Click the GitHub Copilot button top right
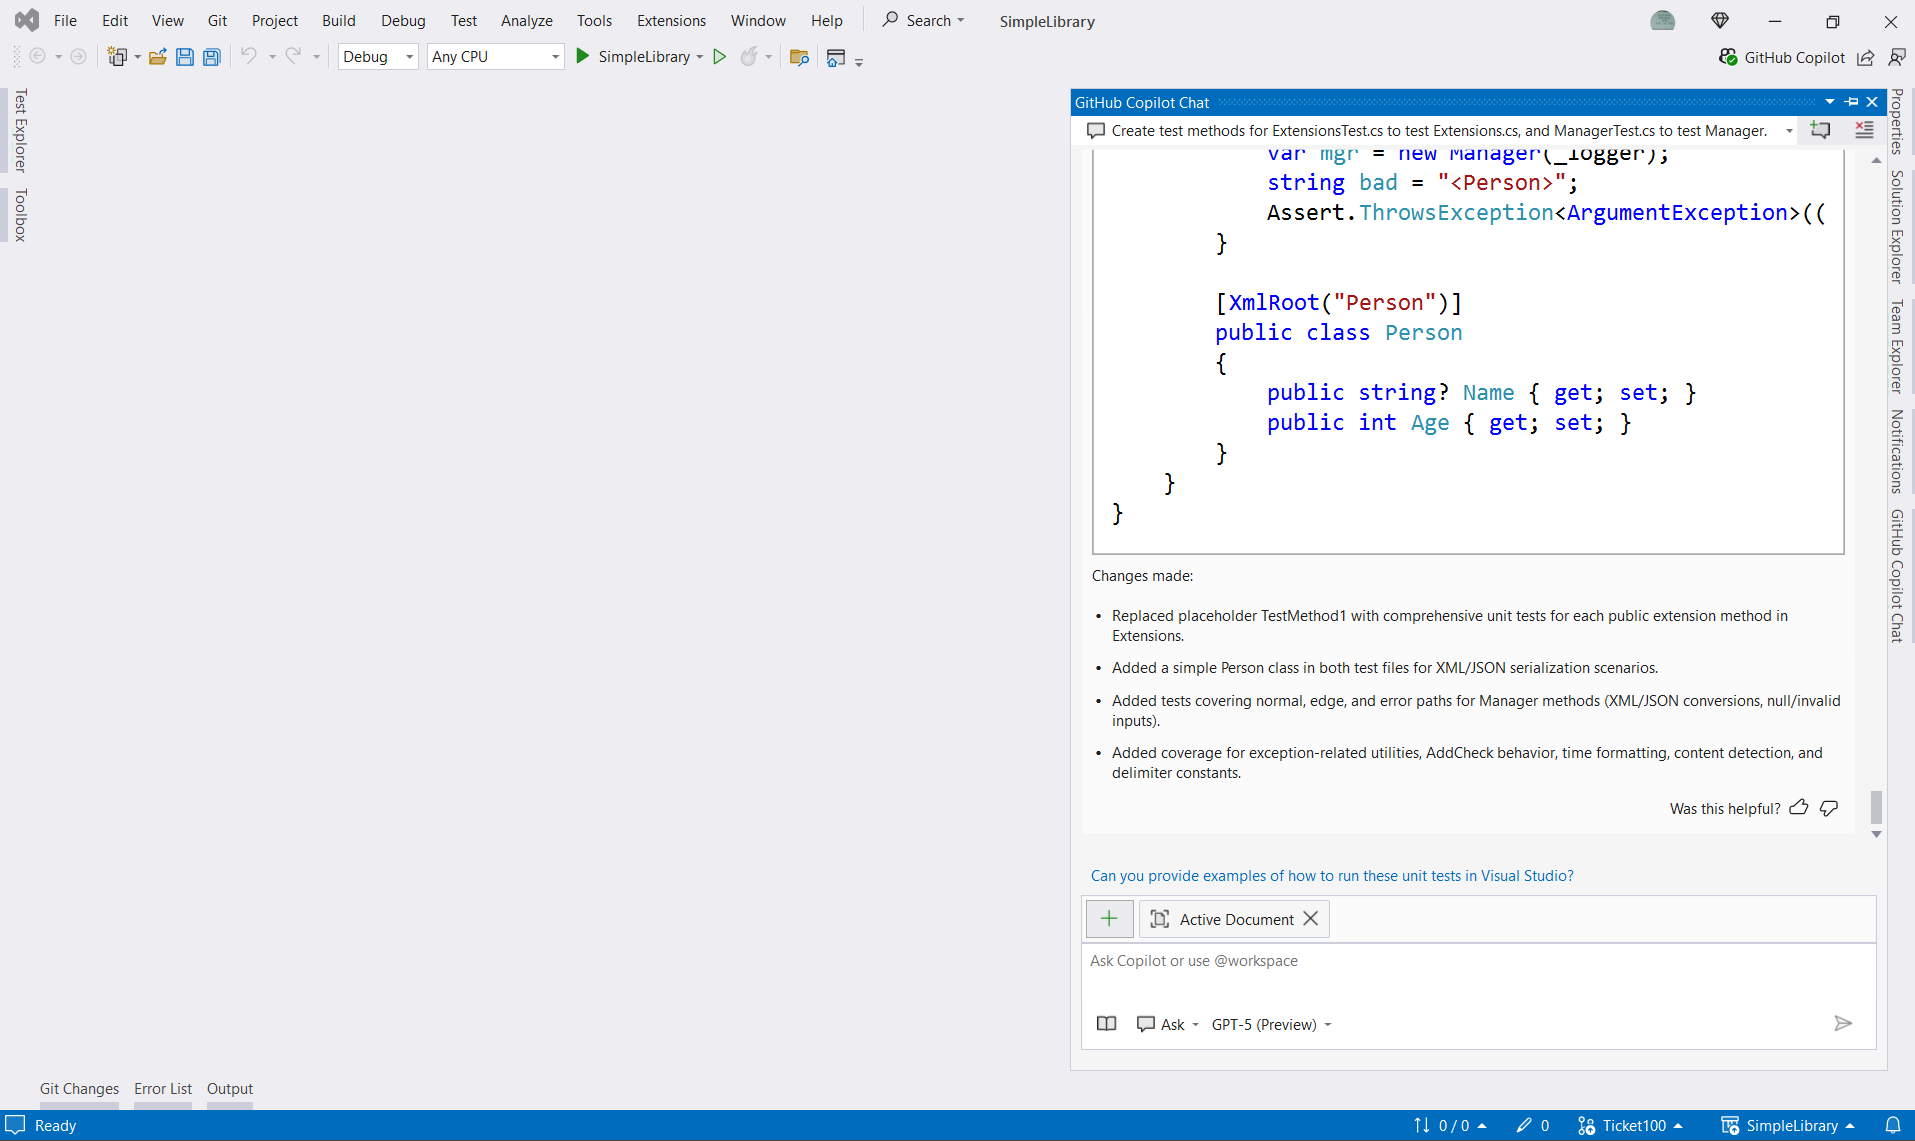This screenshot has height=1141, width=1915. point(1782,57)
